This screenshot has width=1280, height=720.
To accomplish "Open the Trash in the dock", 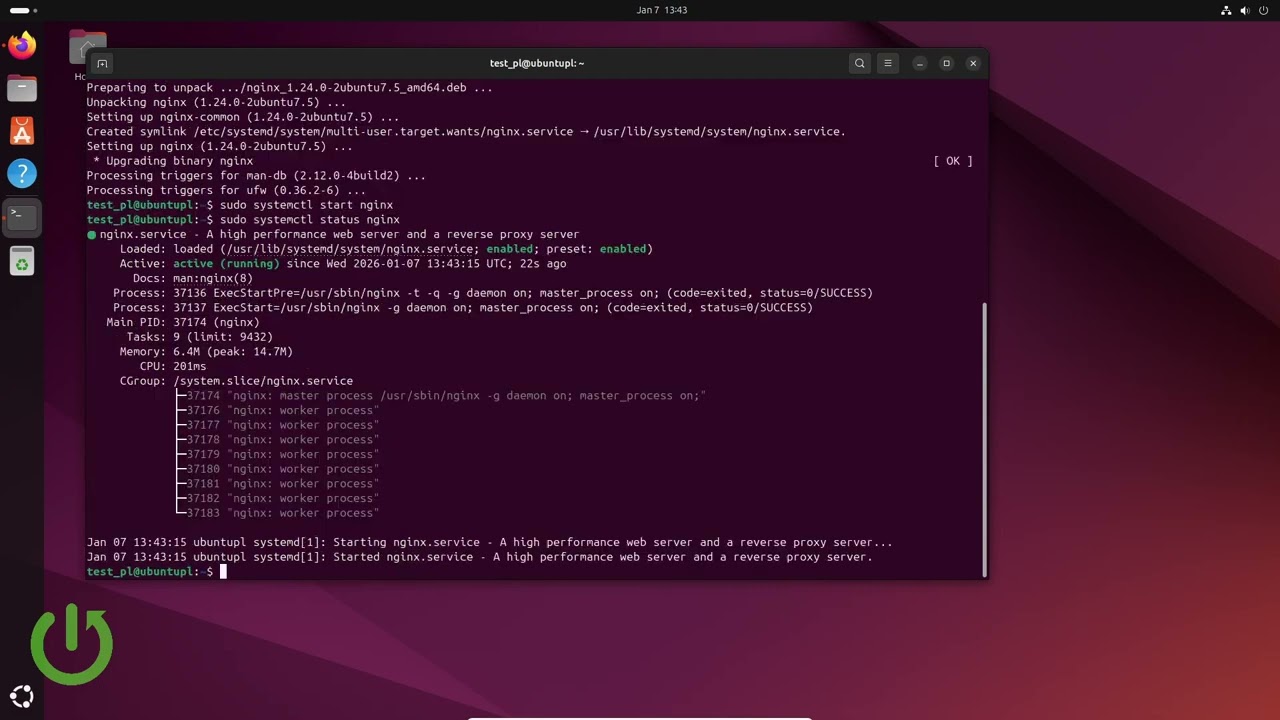I will tap(22, 261).
